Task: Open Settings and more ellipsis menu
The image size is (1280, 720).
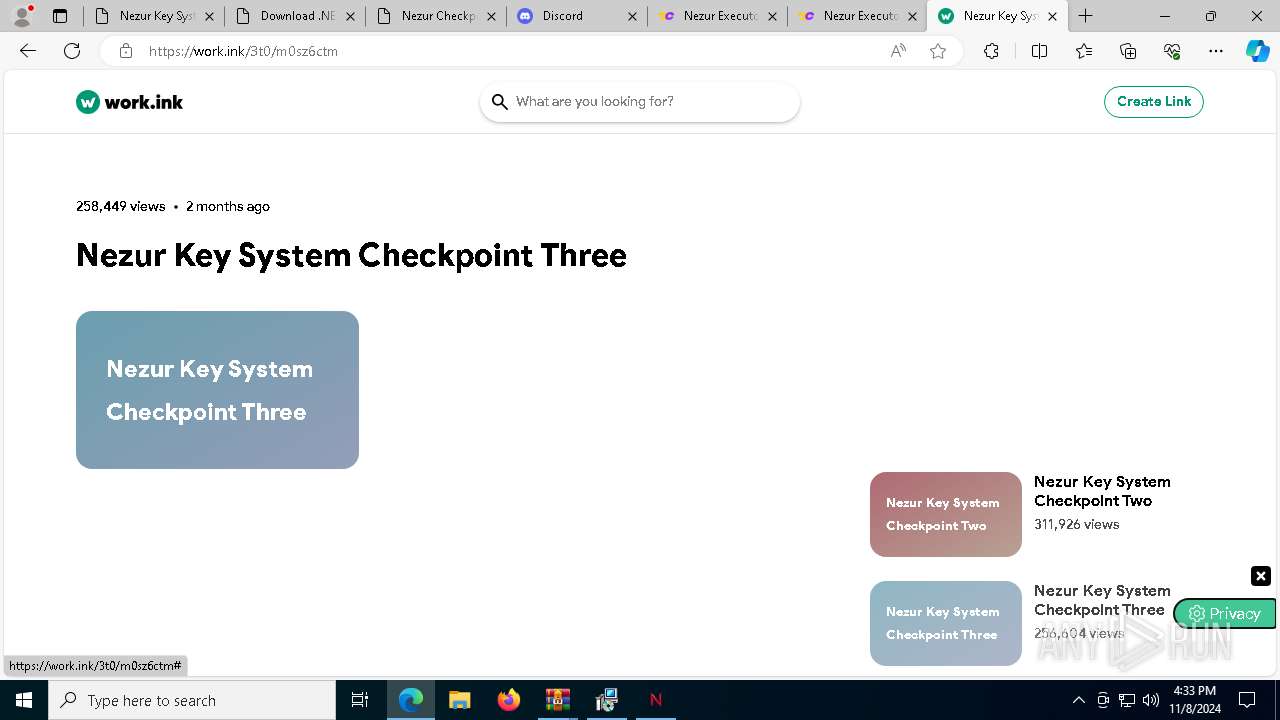Action: tap(1216, 51)
